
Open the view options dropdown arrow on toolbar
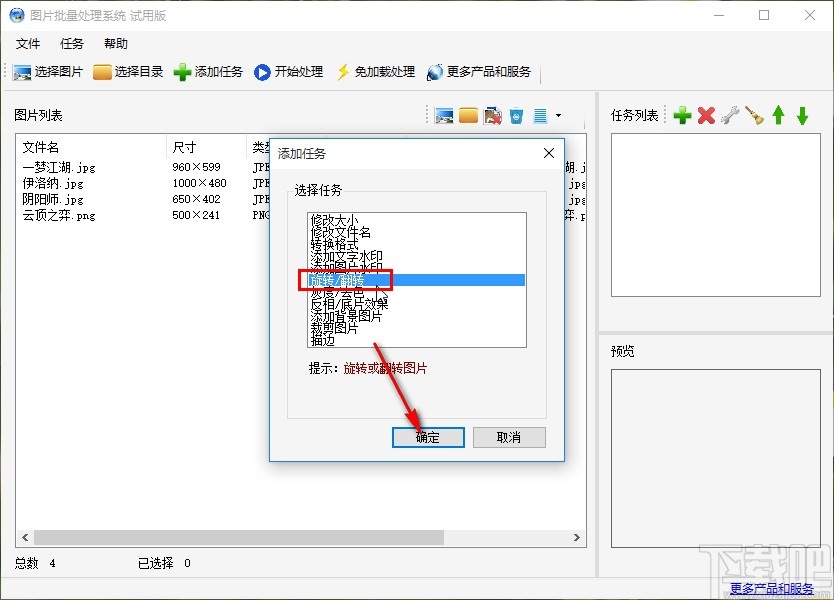click(559, 114)
